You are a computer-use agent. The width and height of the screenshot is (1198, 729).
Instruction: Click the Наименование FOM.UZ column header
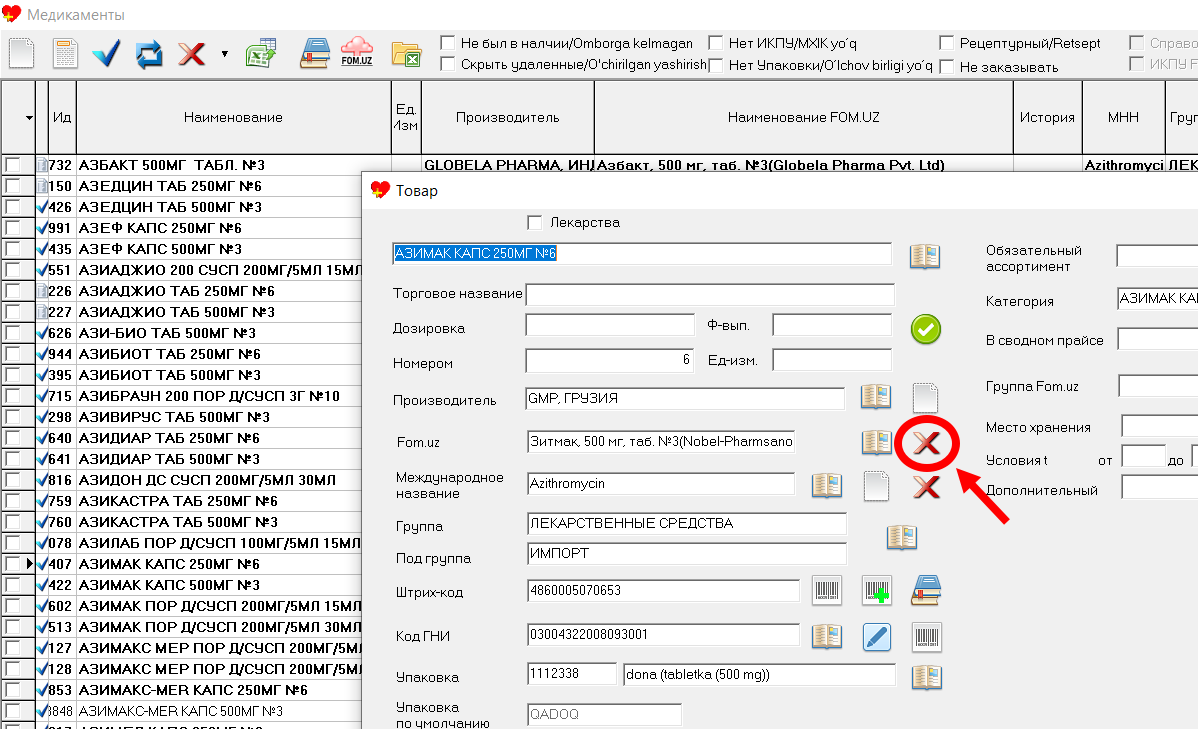[803, 117]
